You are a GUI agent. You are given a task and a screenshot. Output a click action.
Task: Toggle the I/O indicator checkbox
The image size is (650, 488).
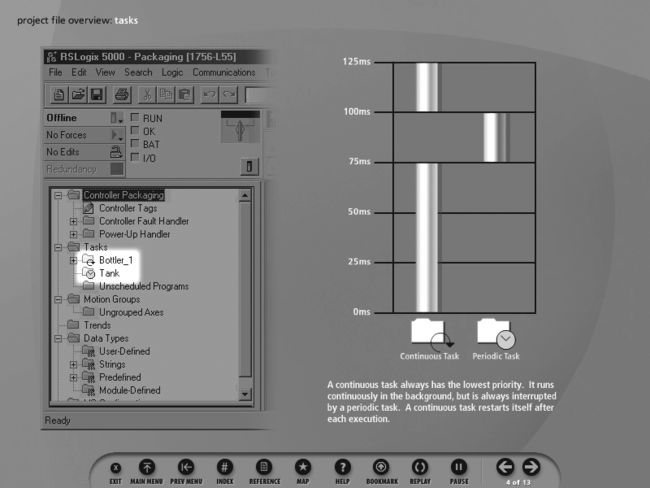tap(134, 157)
